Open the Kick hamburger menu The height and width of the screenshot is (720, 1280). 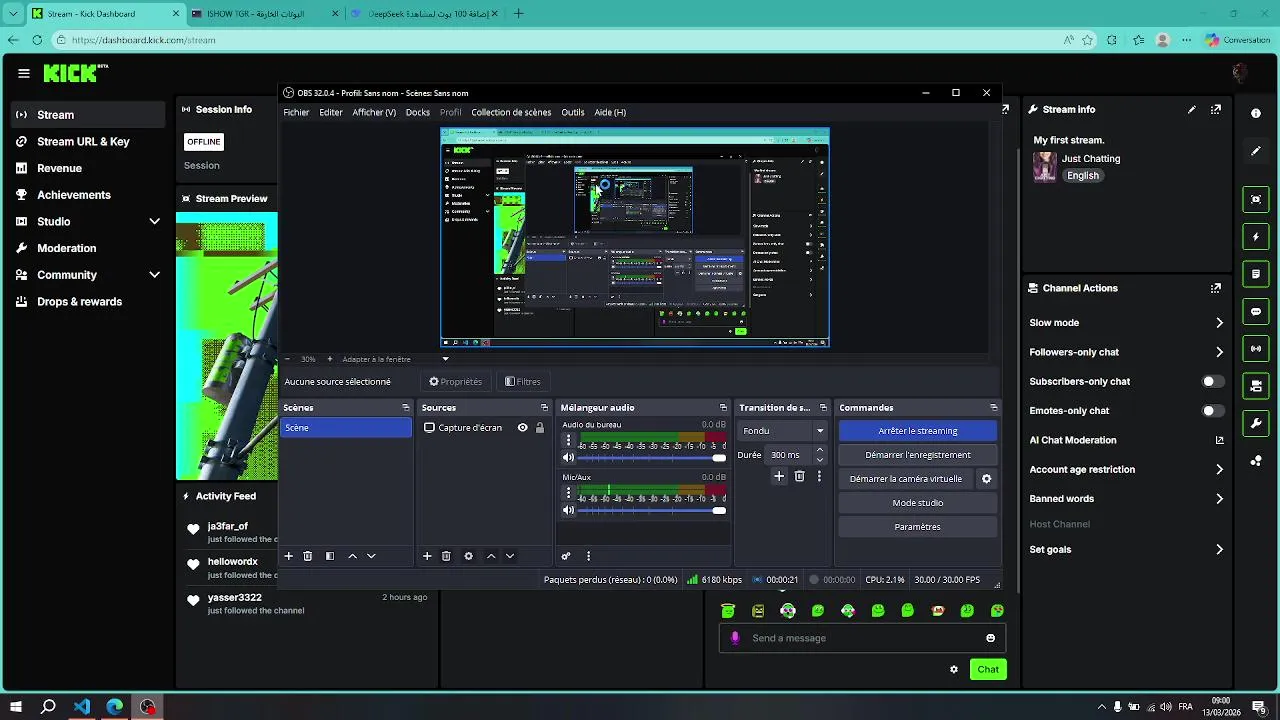[24, 73]
